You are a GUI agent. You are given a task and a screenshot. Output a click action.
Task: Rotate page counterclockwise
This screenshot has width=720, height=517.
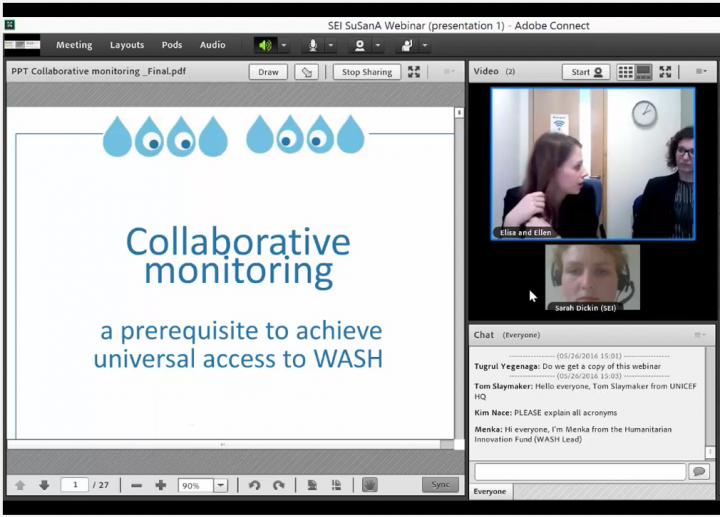click(254, 485)
